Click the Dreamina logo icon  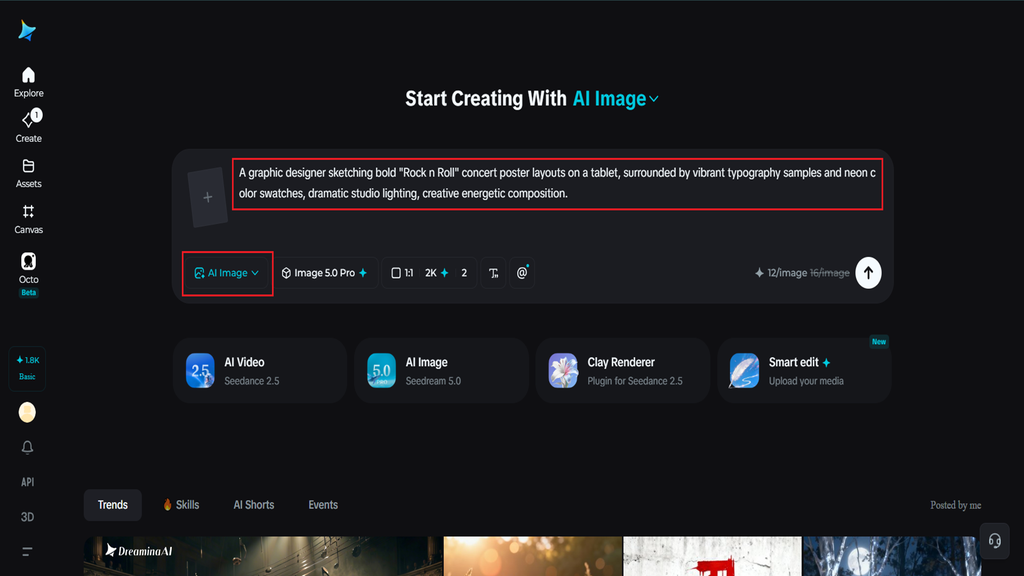point(27,30)
